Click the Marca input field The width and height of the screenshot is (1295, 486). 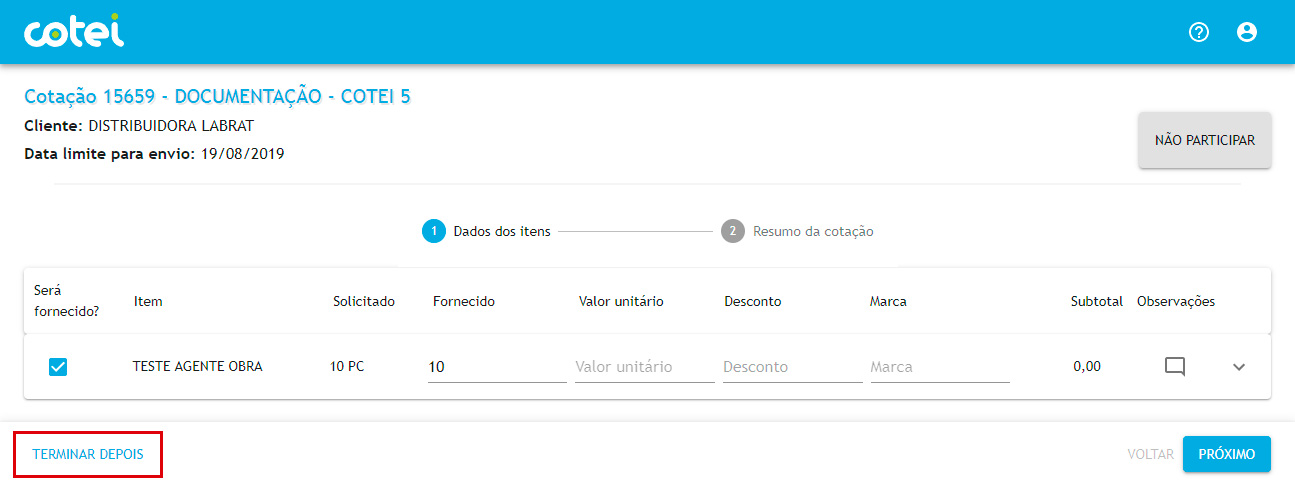click(x=938, y=367)
